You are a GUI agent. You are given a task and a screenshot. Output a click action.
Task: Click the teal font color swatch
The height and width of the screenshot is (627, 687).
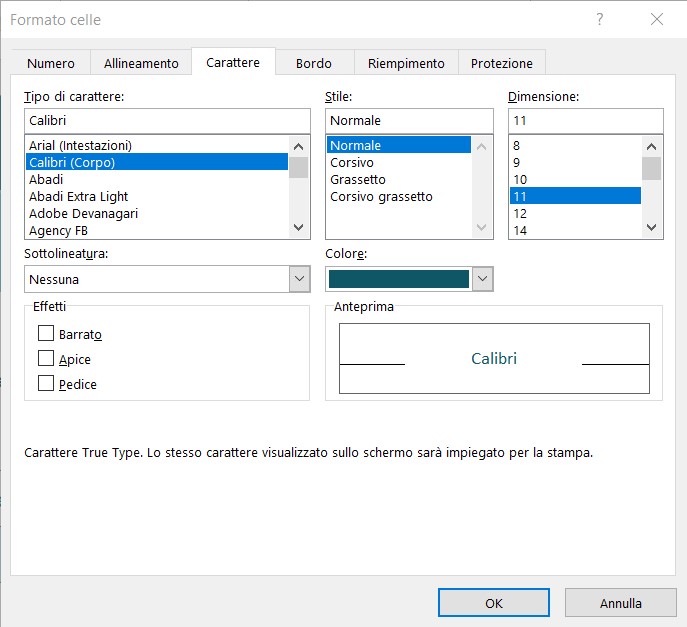(x=398, y=279)
